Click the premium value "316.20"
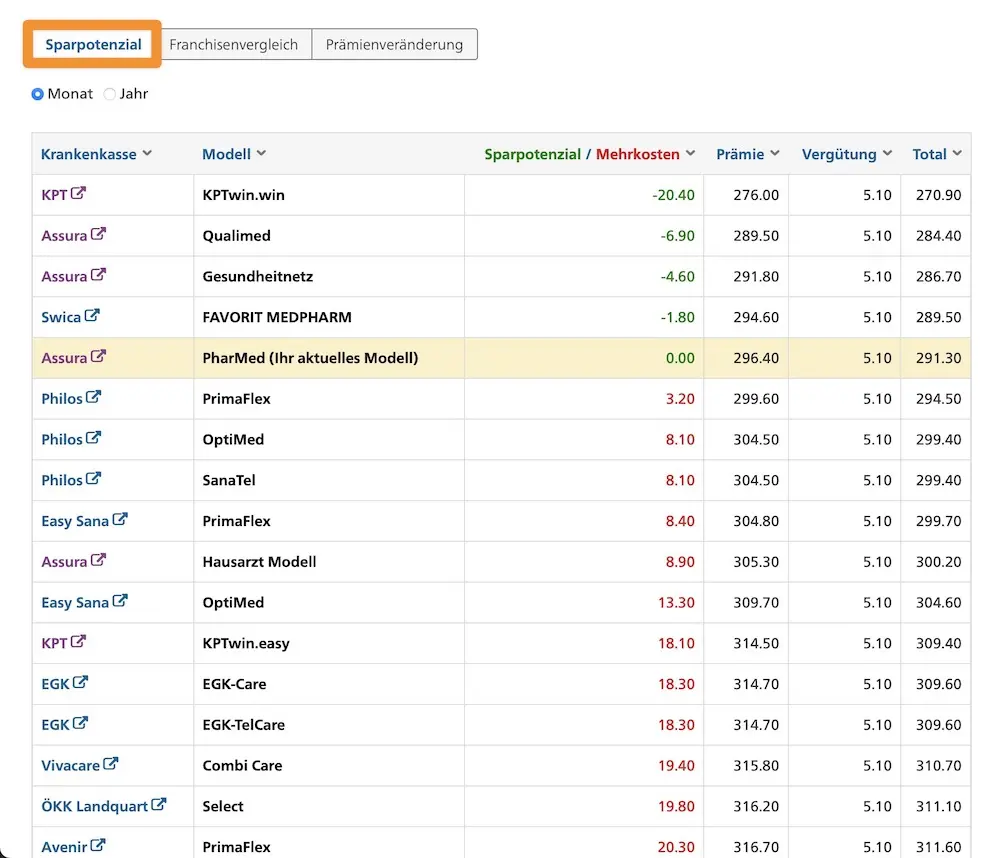The image size is (1000, 858). (756, 806)
